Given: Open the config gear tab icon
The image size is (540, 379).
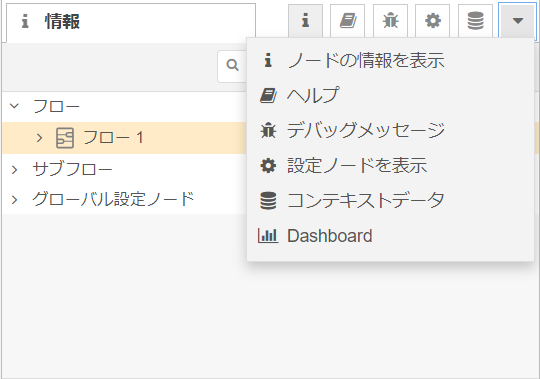Looking at the screenshot, I should coord(433,21).
